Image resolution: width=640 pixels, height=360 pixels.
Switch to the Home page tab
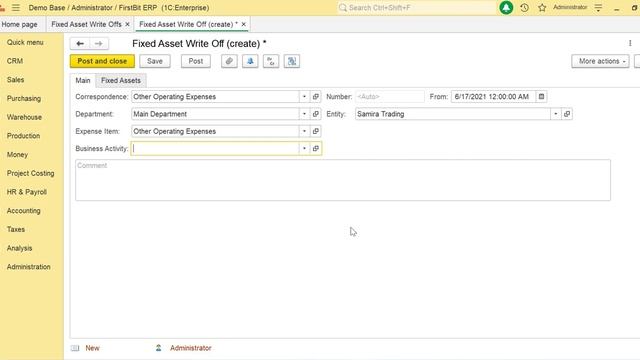tap(20, 24)
